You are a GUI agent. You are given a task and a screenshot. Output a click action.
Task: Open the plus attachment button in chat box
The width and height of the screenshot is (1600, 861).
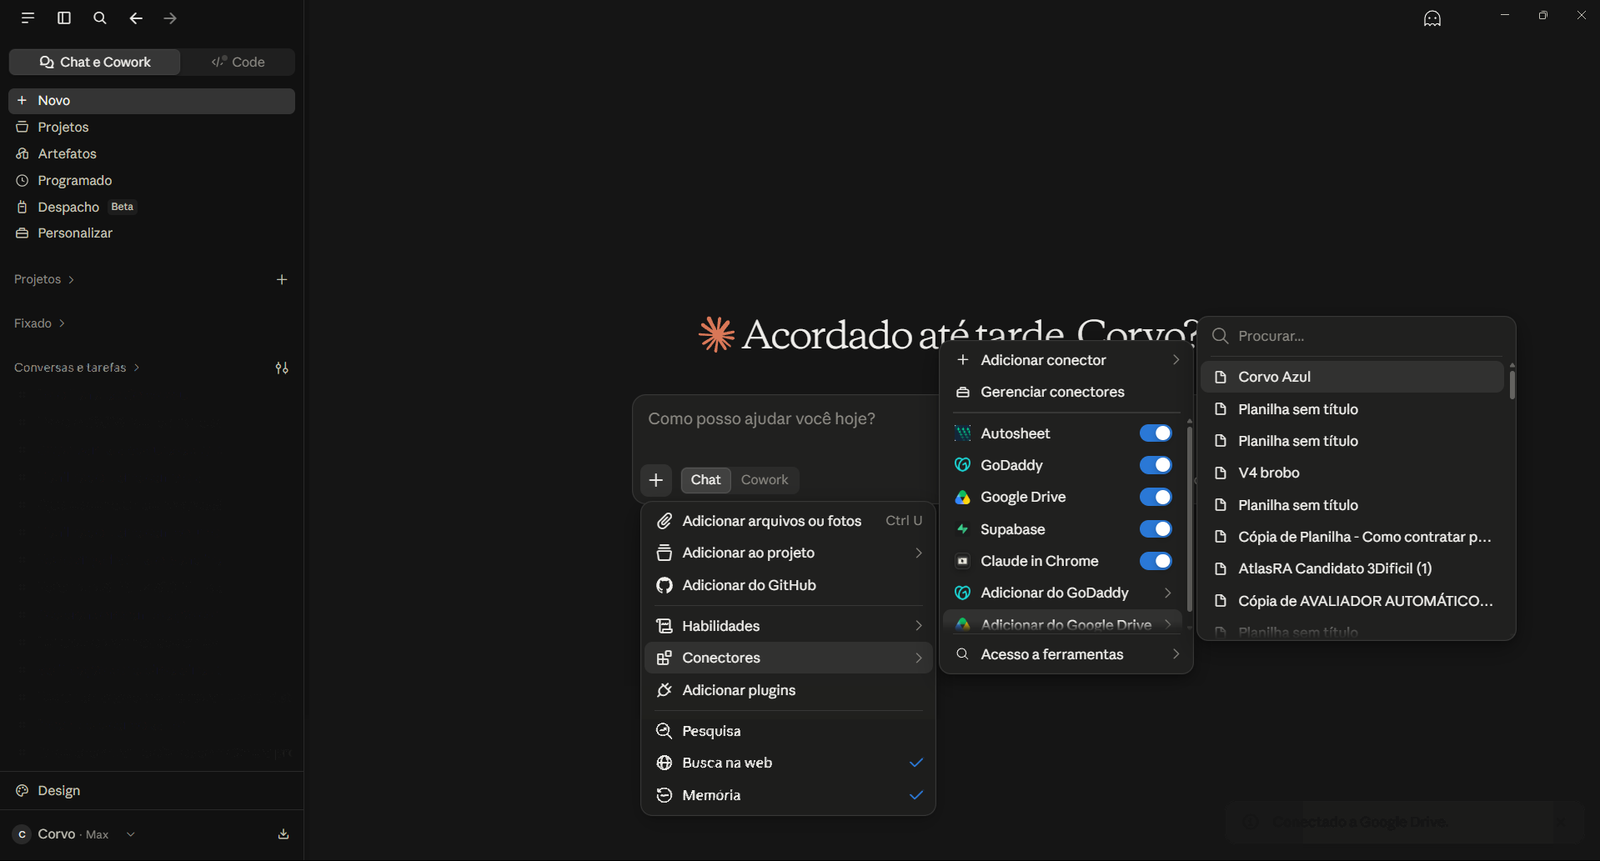coord(656,480)
